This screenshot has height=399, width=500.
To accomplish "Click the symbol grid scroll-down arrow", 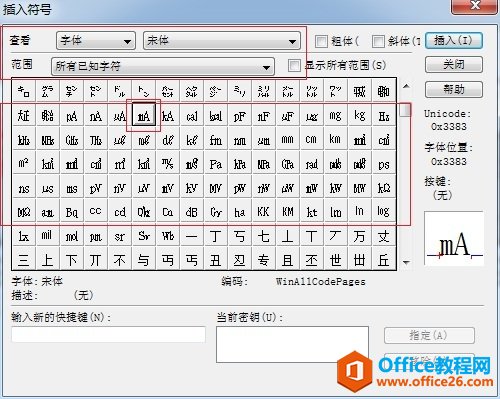I will [x=406, y=262].
